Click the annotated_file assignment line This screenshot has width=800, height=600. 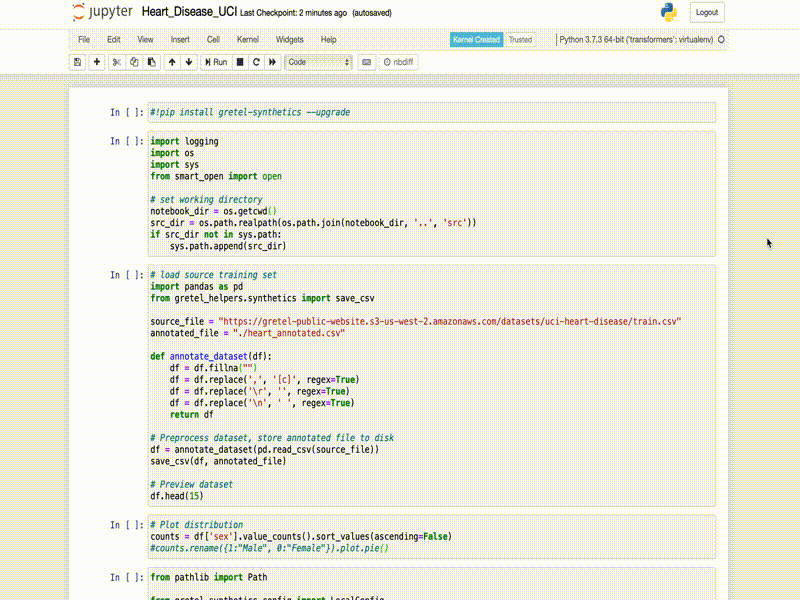247,333
